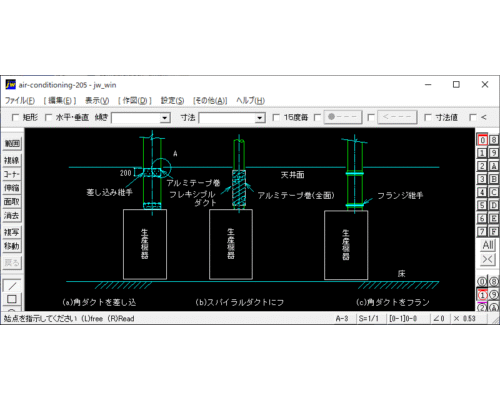
Task: Select square layer button A
Action: click(x=494, y=166)
